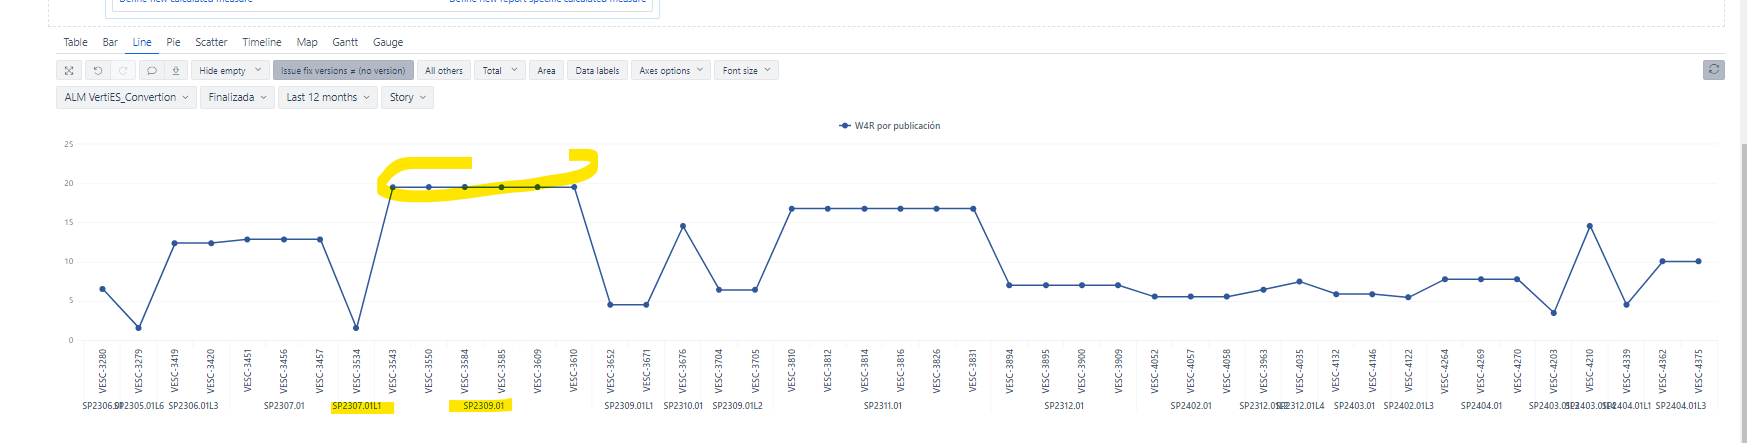Switch to the Gantt chart tab

coord(345,42)
